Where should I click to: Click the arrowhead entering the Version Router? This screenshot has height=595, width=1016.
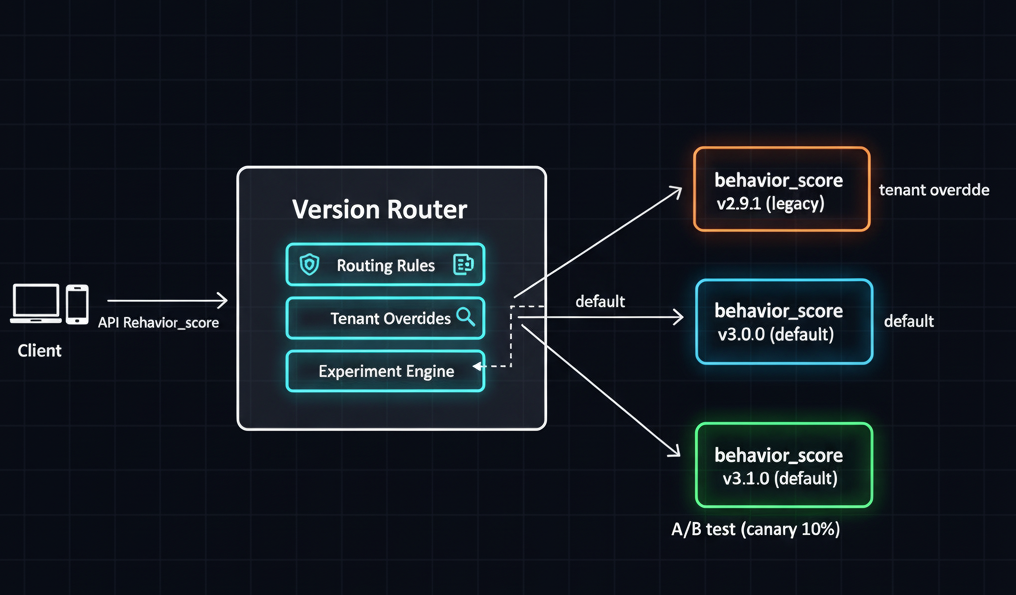[221, 300]
